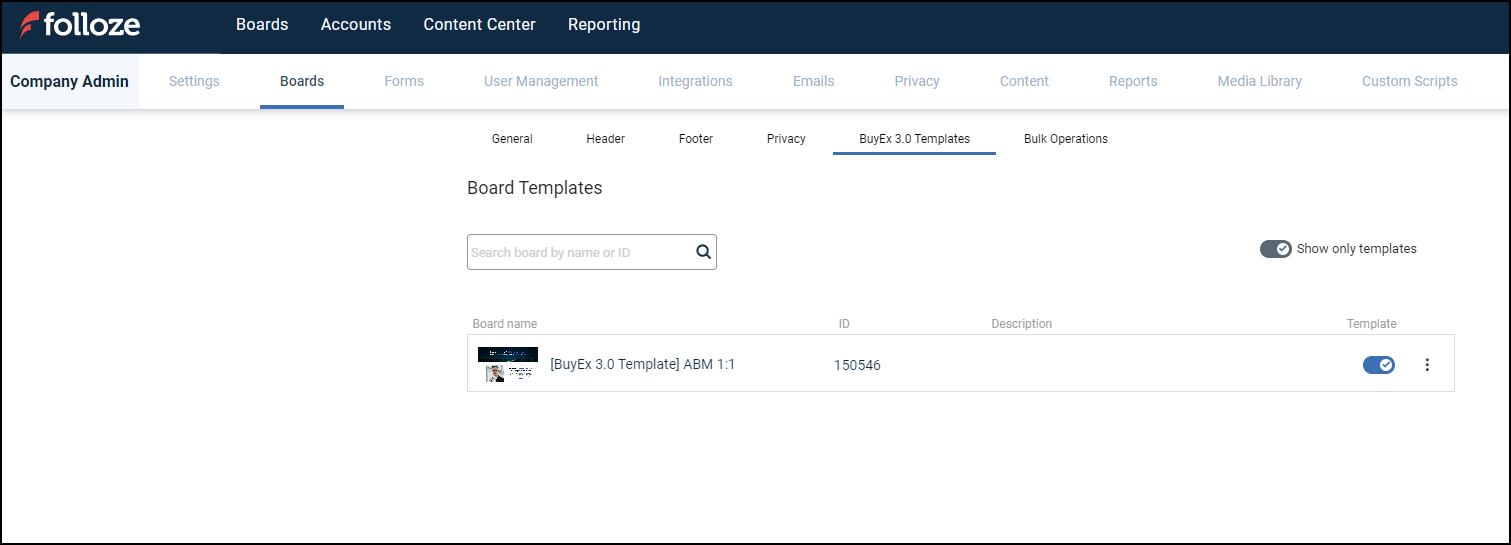Open the three-dot menu for ABM 1:1
1511x545 pixels.
click(x=1426, y=365)
